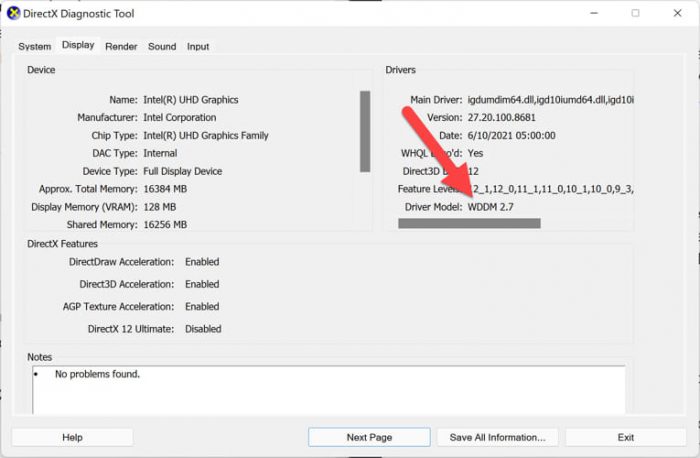Click the DirectX Diagnostic Tool title icon

pos(13,13)
